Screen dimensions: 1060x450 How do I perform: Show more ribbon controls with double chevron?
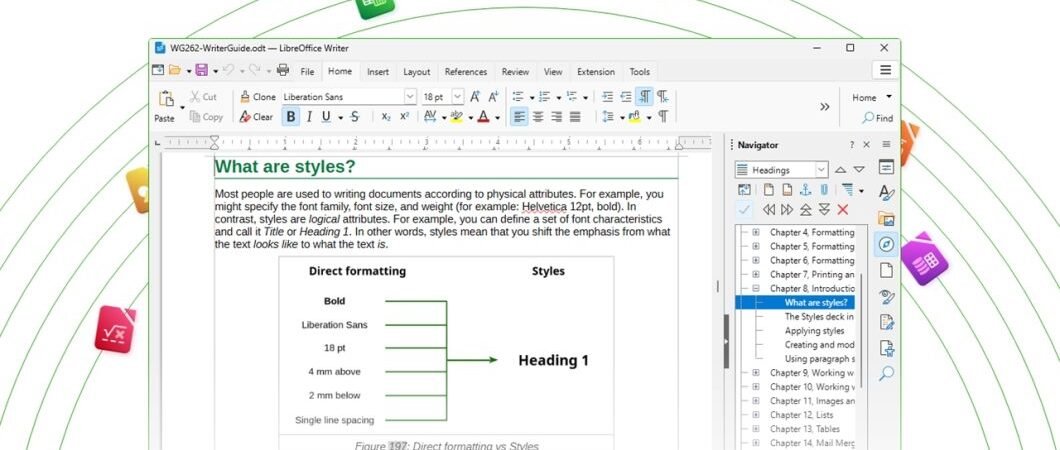tap(825, 107)
